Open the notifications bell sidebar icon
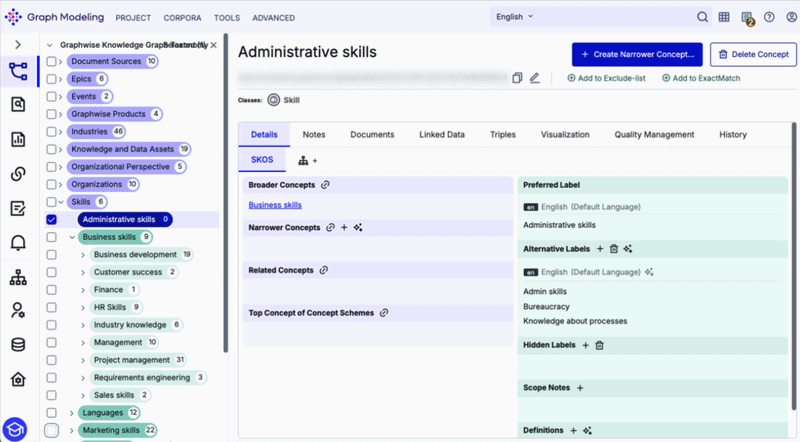Viewport: 800px width, 442px height. 18,242
